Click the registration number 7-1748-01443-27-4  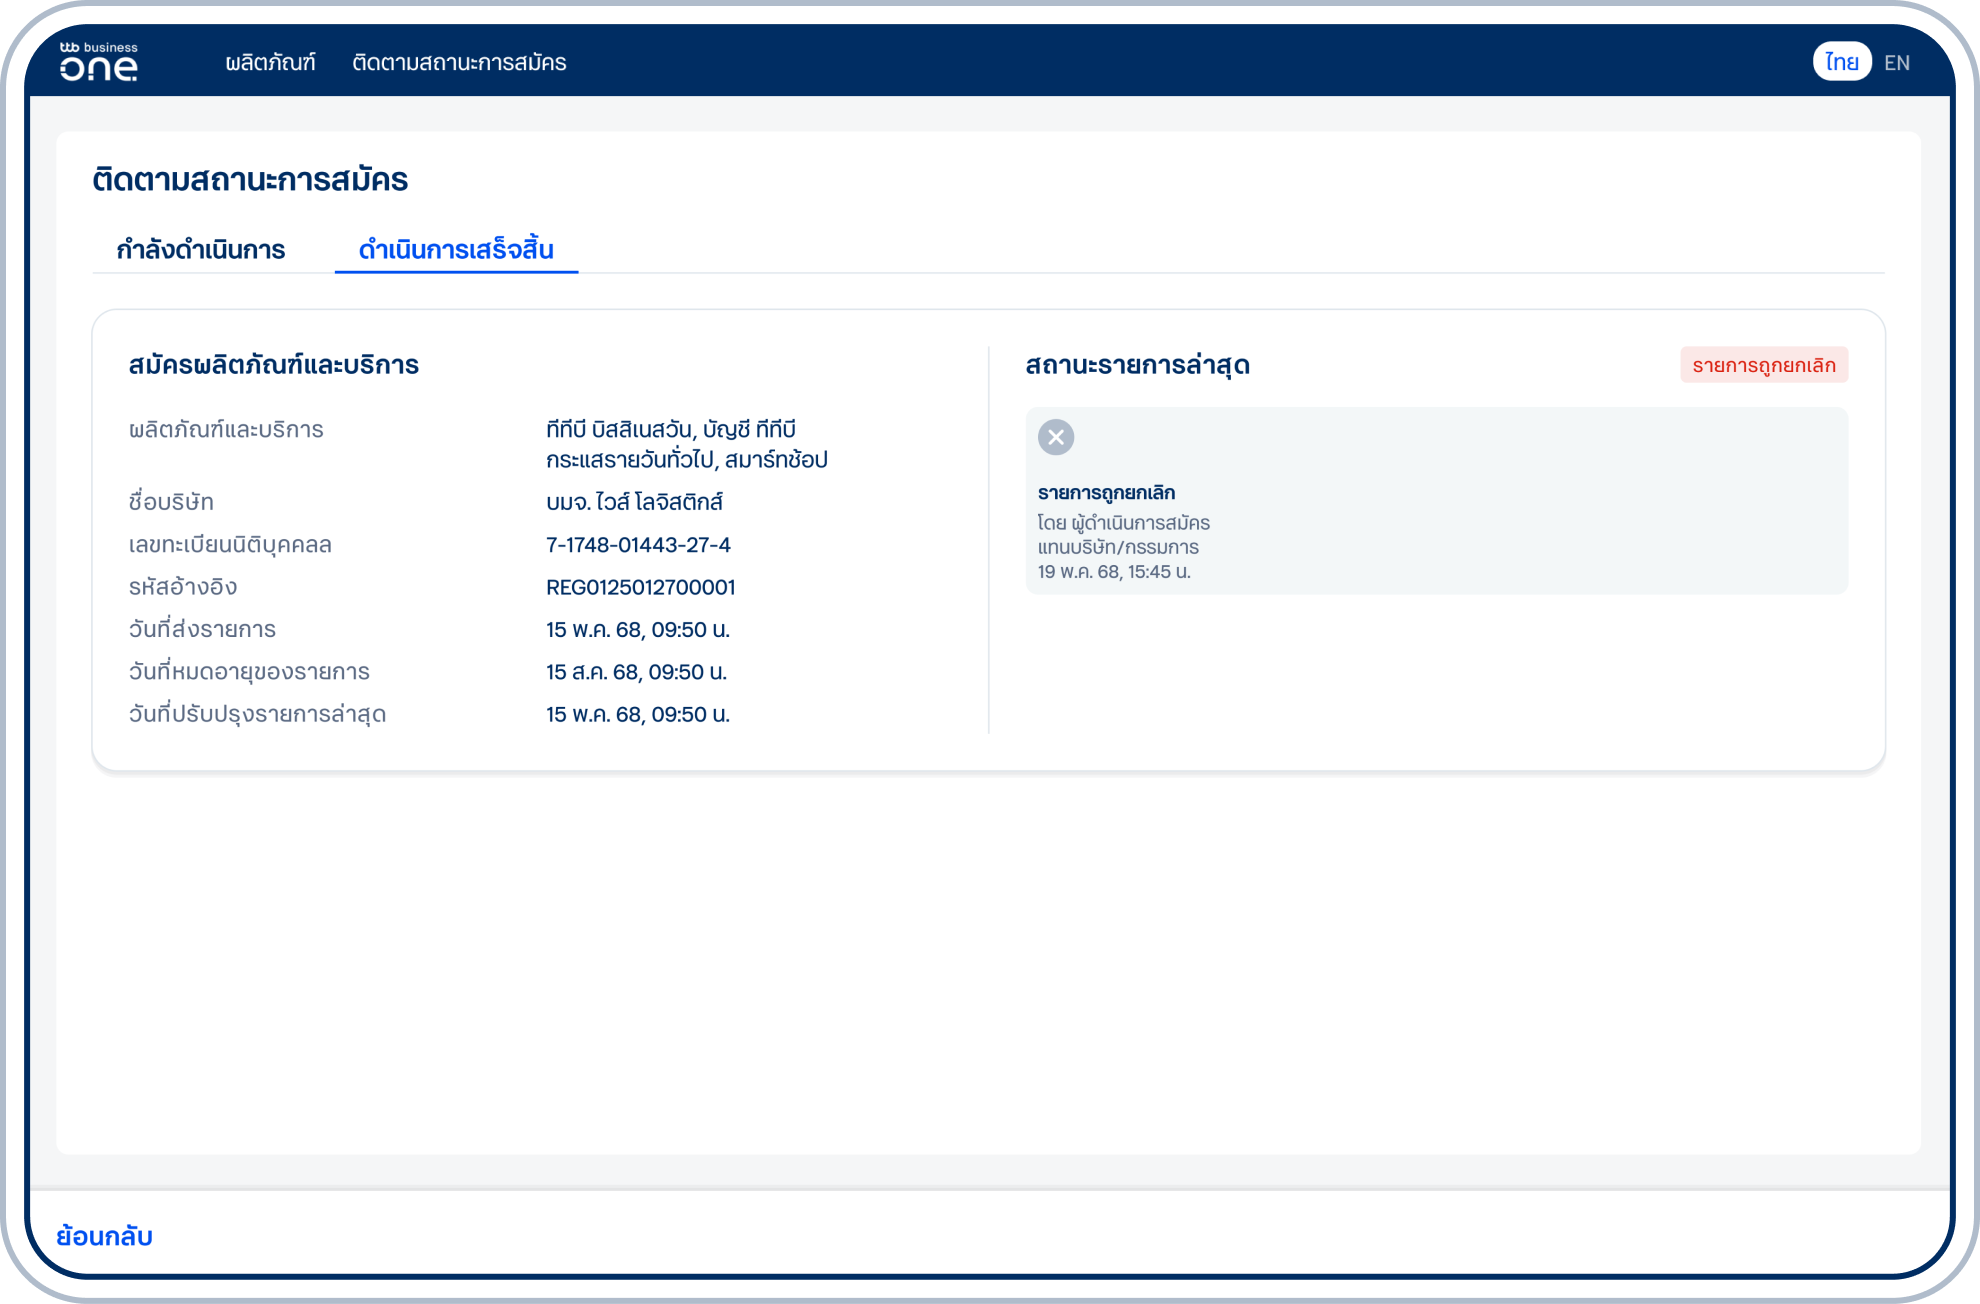click(x=638, y=545)
